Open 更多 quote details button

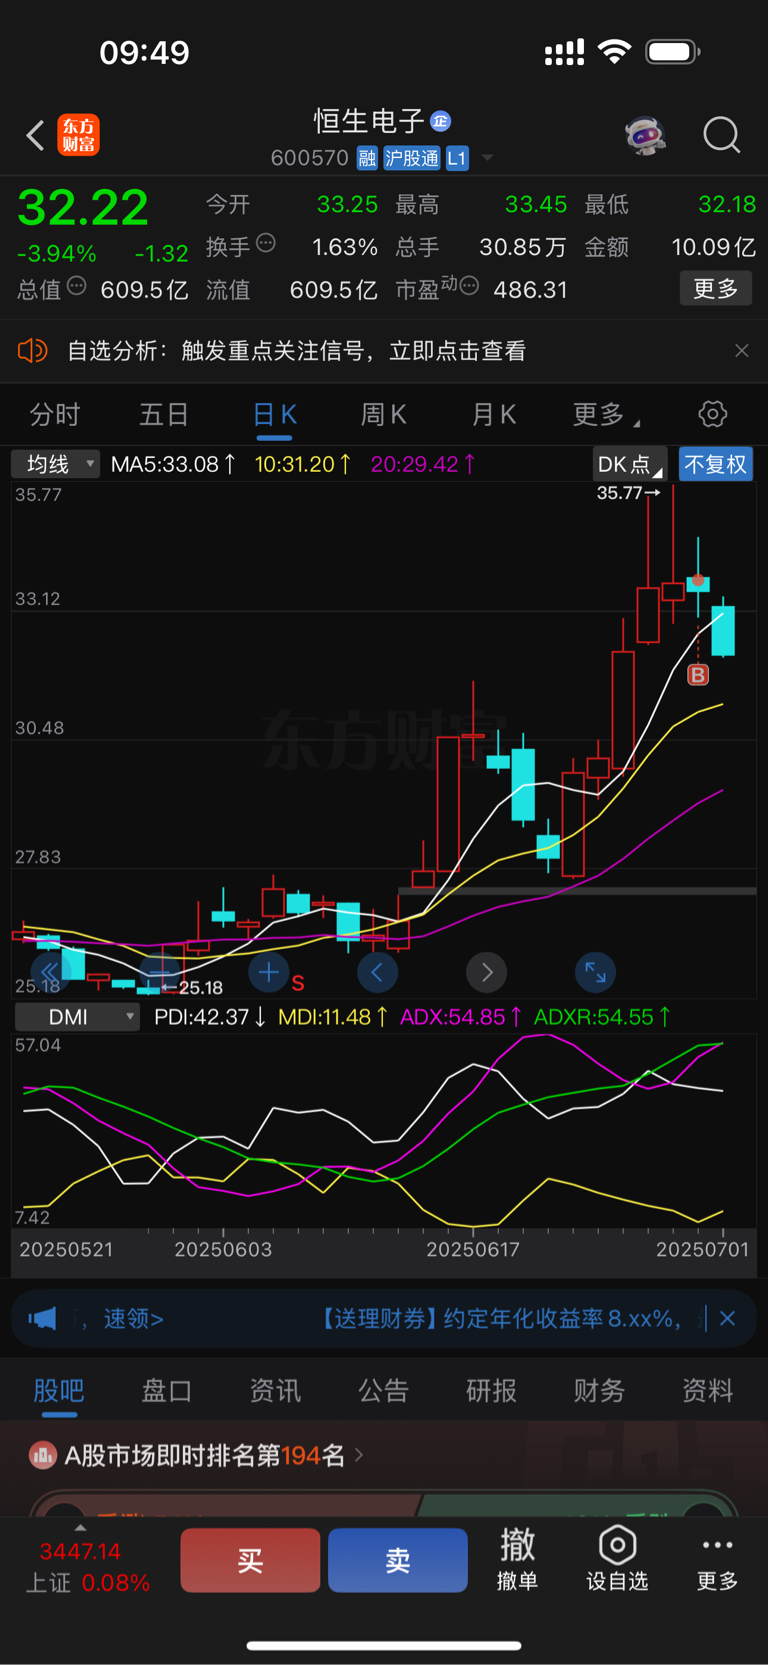[716, 289]
